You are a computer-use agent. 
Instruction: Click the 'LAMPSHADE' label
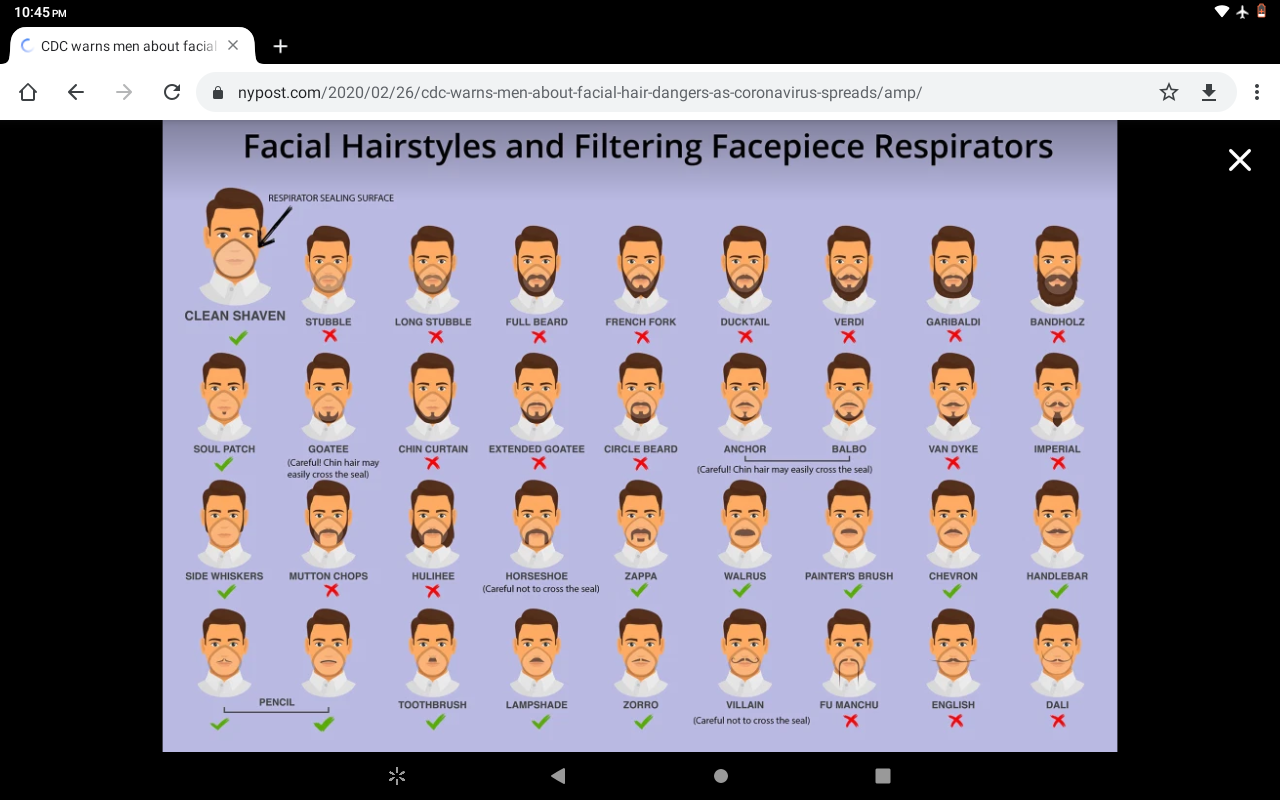(537, 705)
